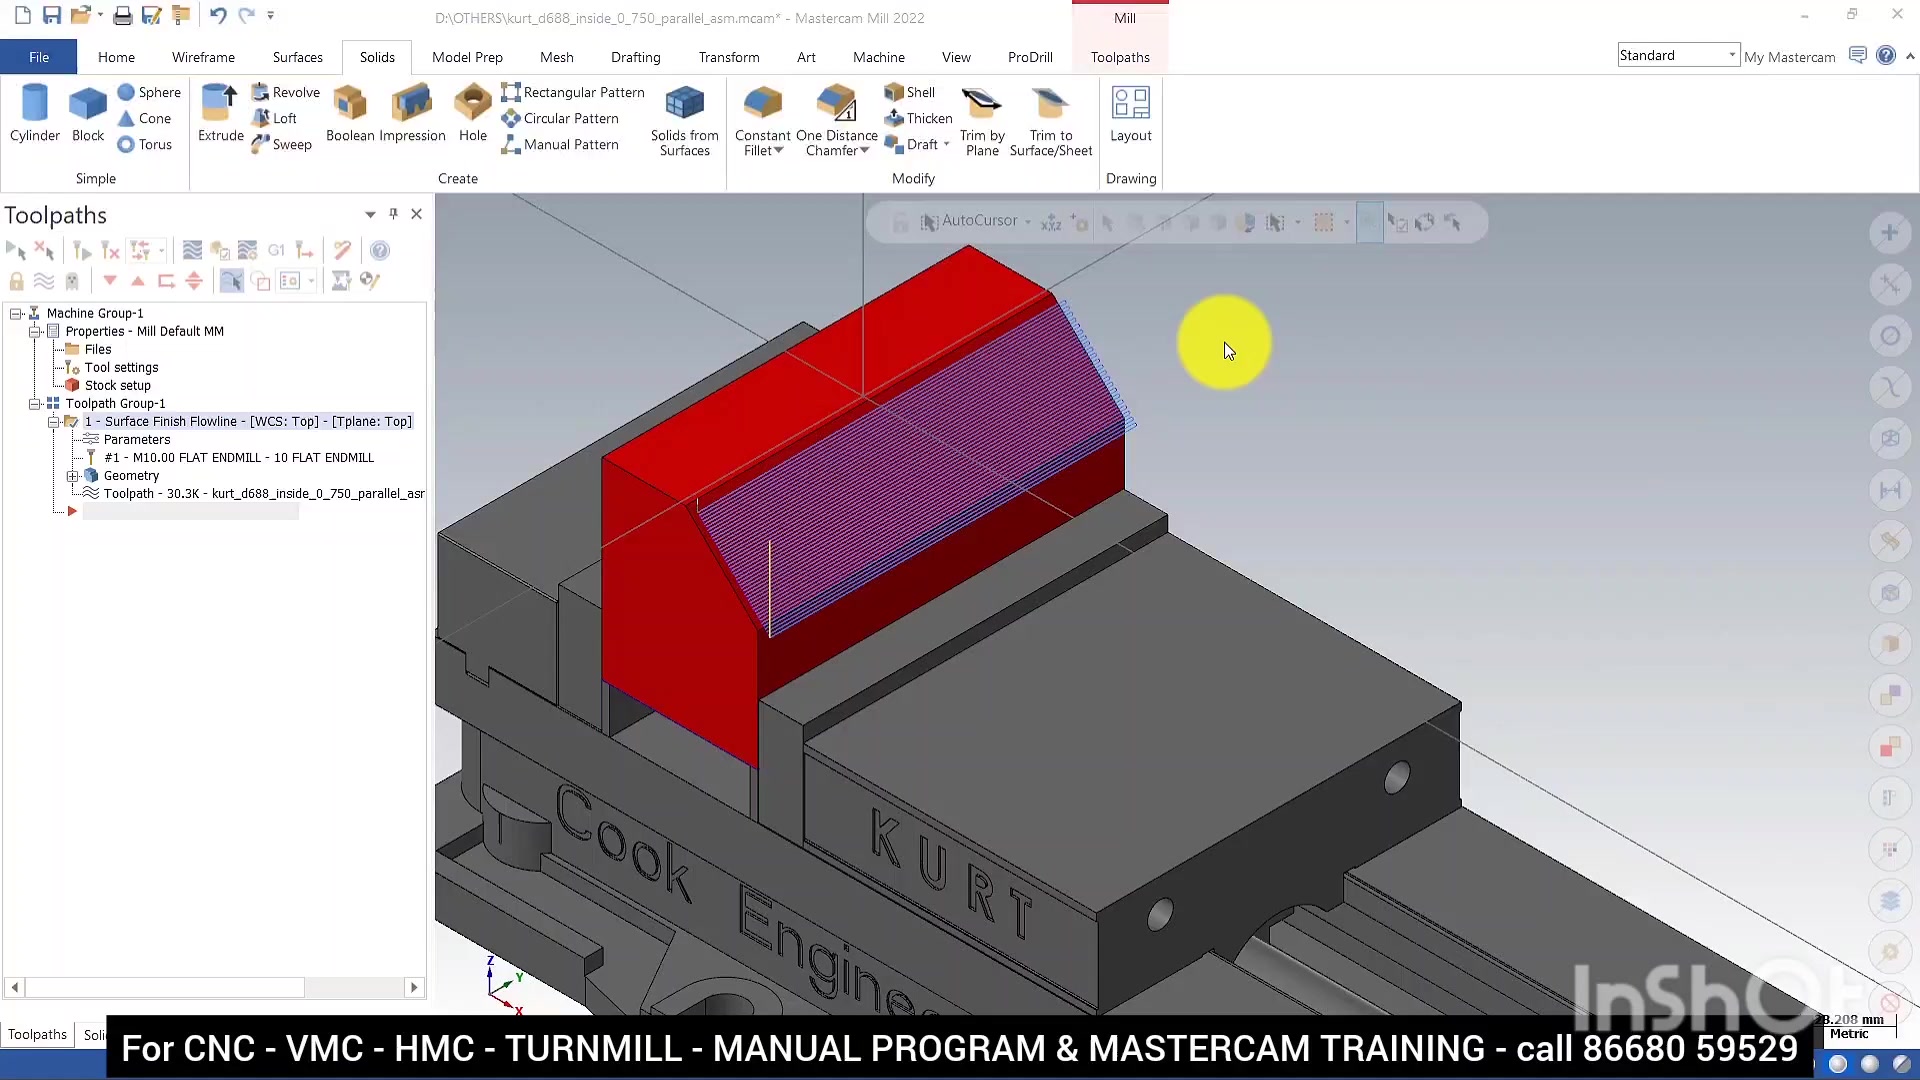Toggle toolpath display on selected operations
The image size is (1920, 1080).
[x=44, y=281]
